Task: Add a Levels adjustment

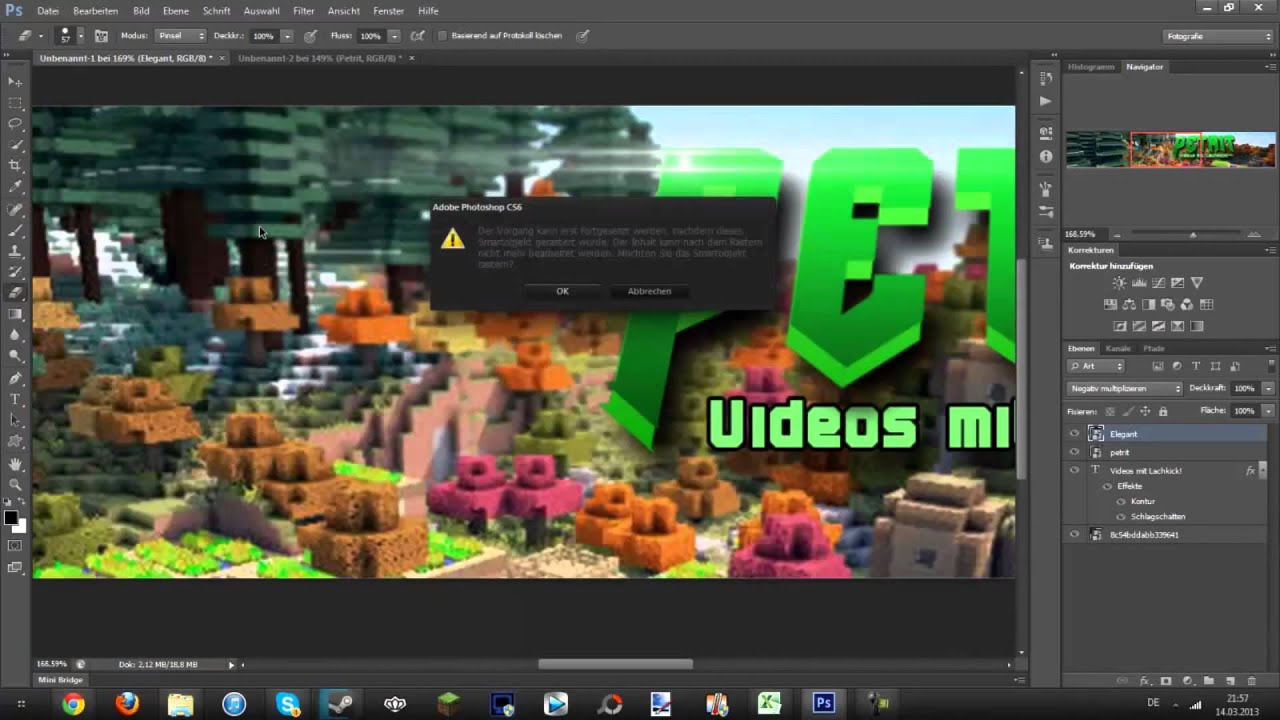Action: pyautogui.click(x=1139, y=283)
